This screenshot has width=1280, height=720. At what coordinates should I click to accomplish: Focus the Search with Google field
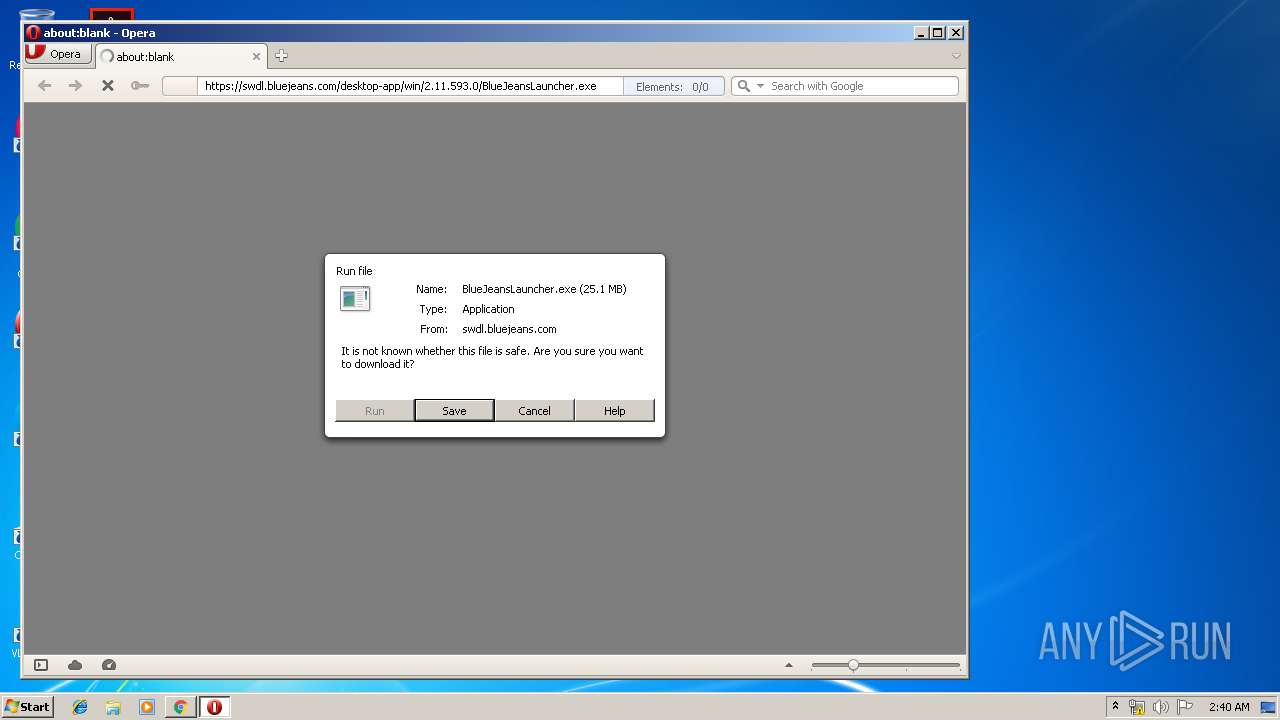click(862, 86)
